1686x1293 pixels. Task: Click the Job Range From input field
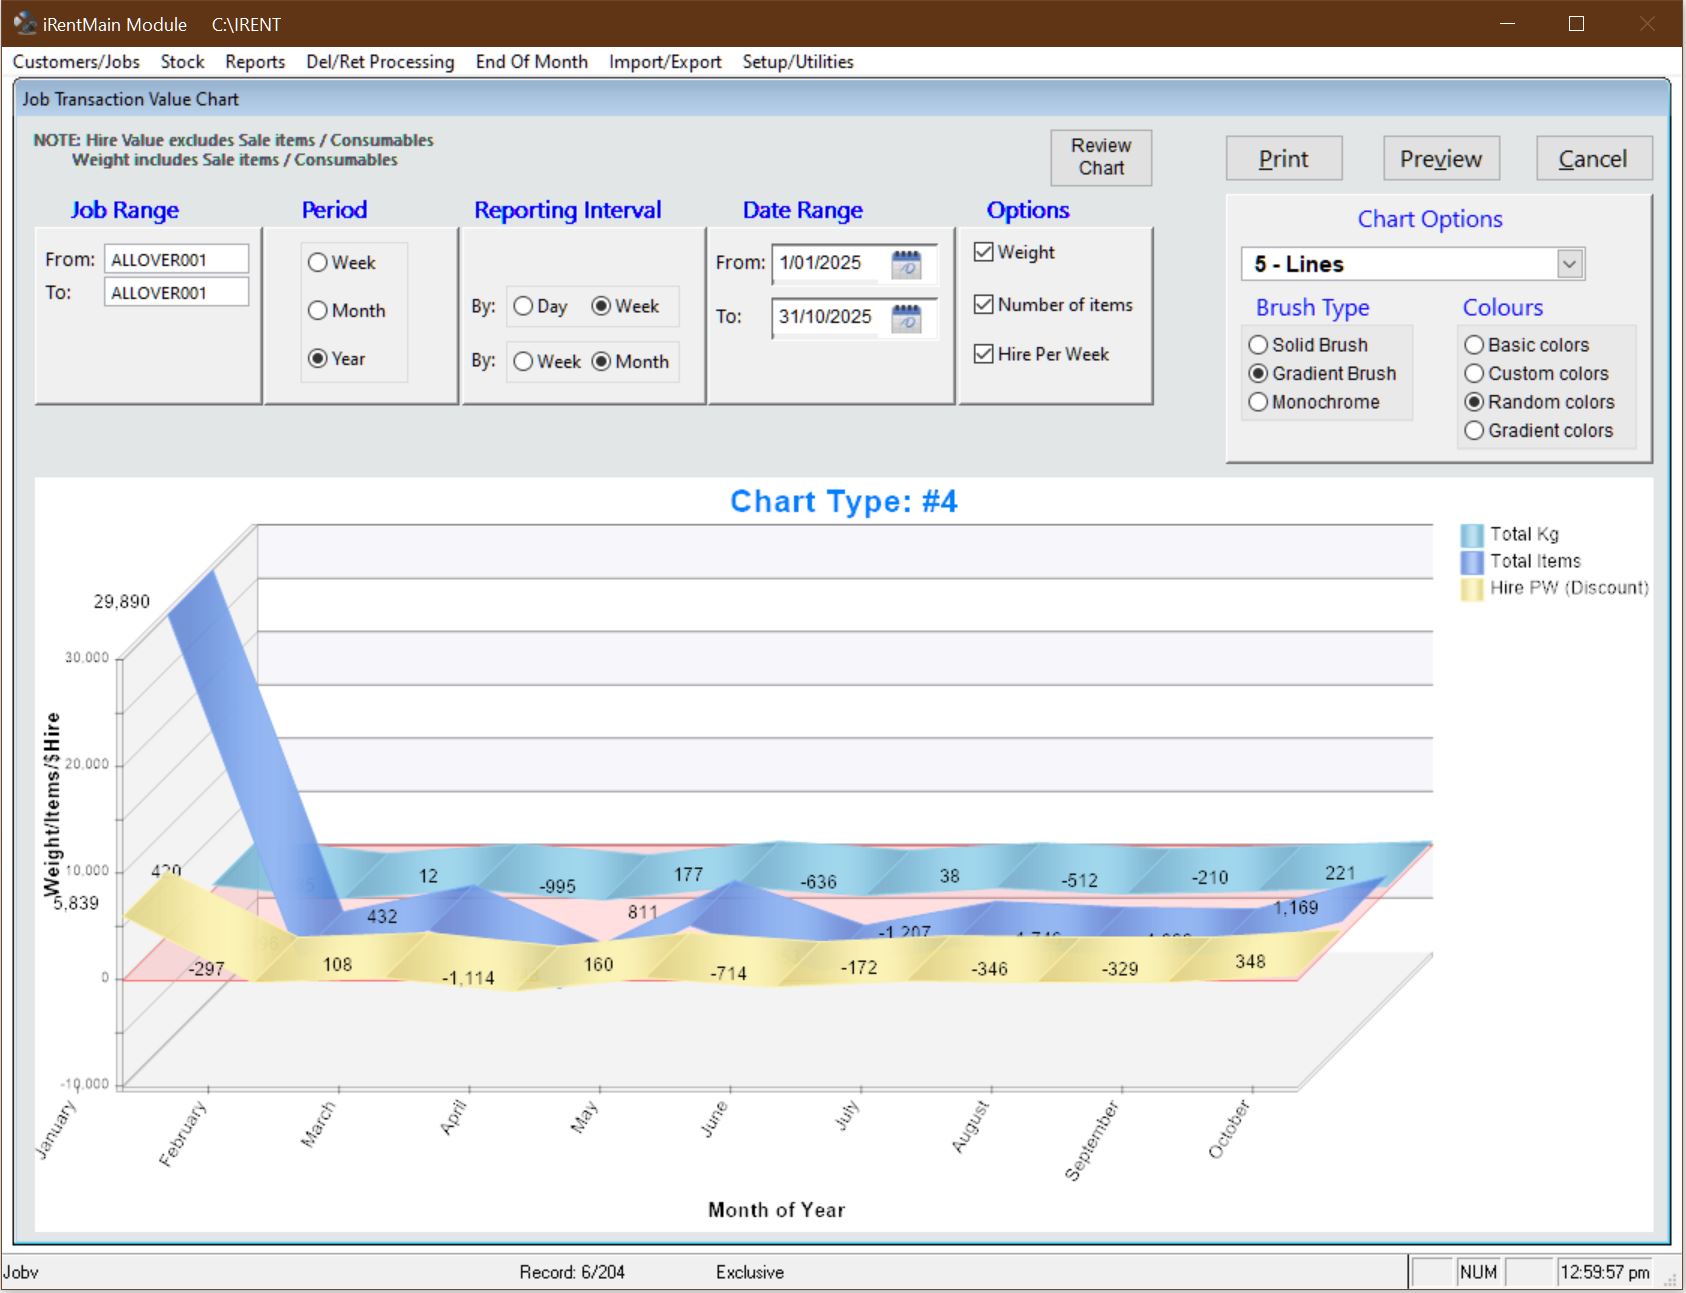pos(176,260)
